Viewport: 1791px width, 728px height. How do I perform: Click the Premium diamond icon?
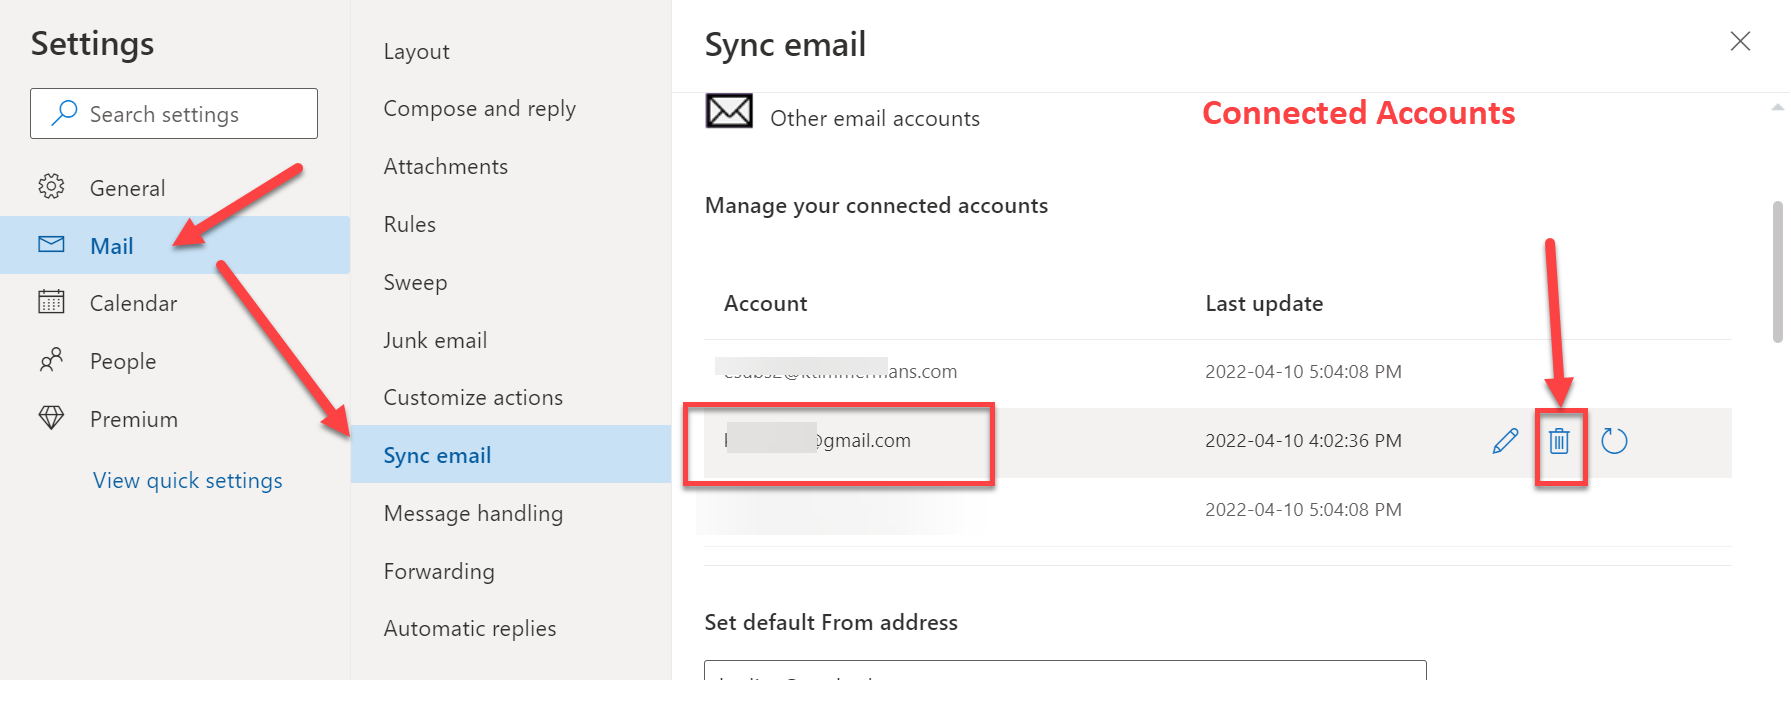[51, 418]
